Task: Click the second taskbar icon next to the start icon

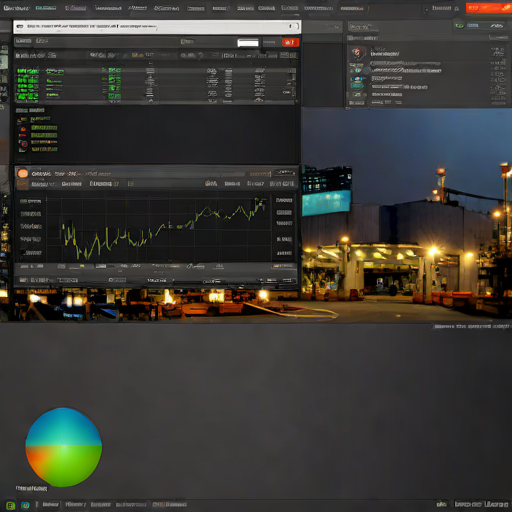Action: coord(25,505)
